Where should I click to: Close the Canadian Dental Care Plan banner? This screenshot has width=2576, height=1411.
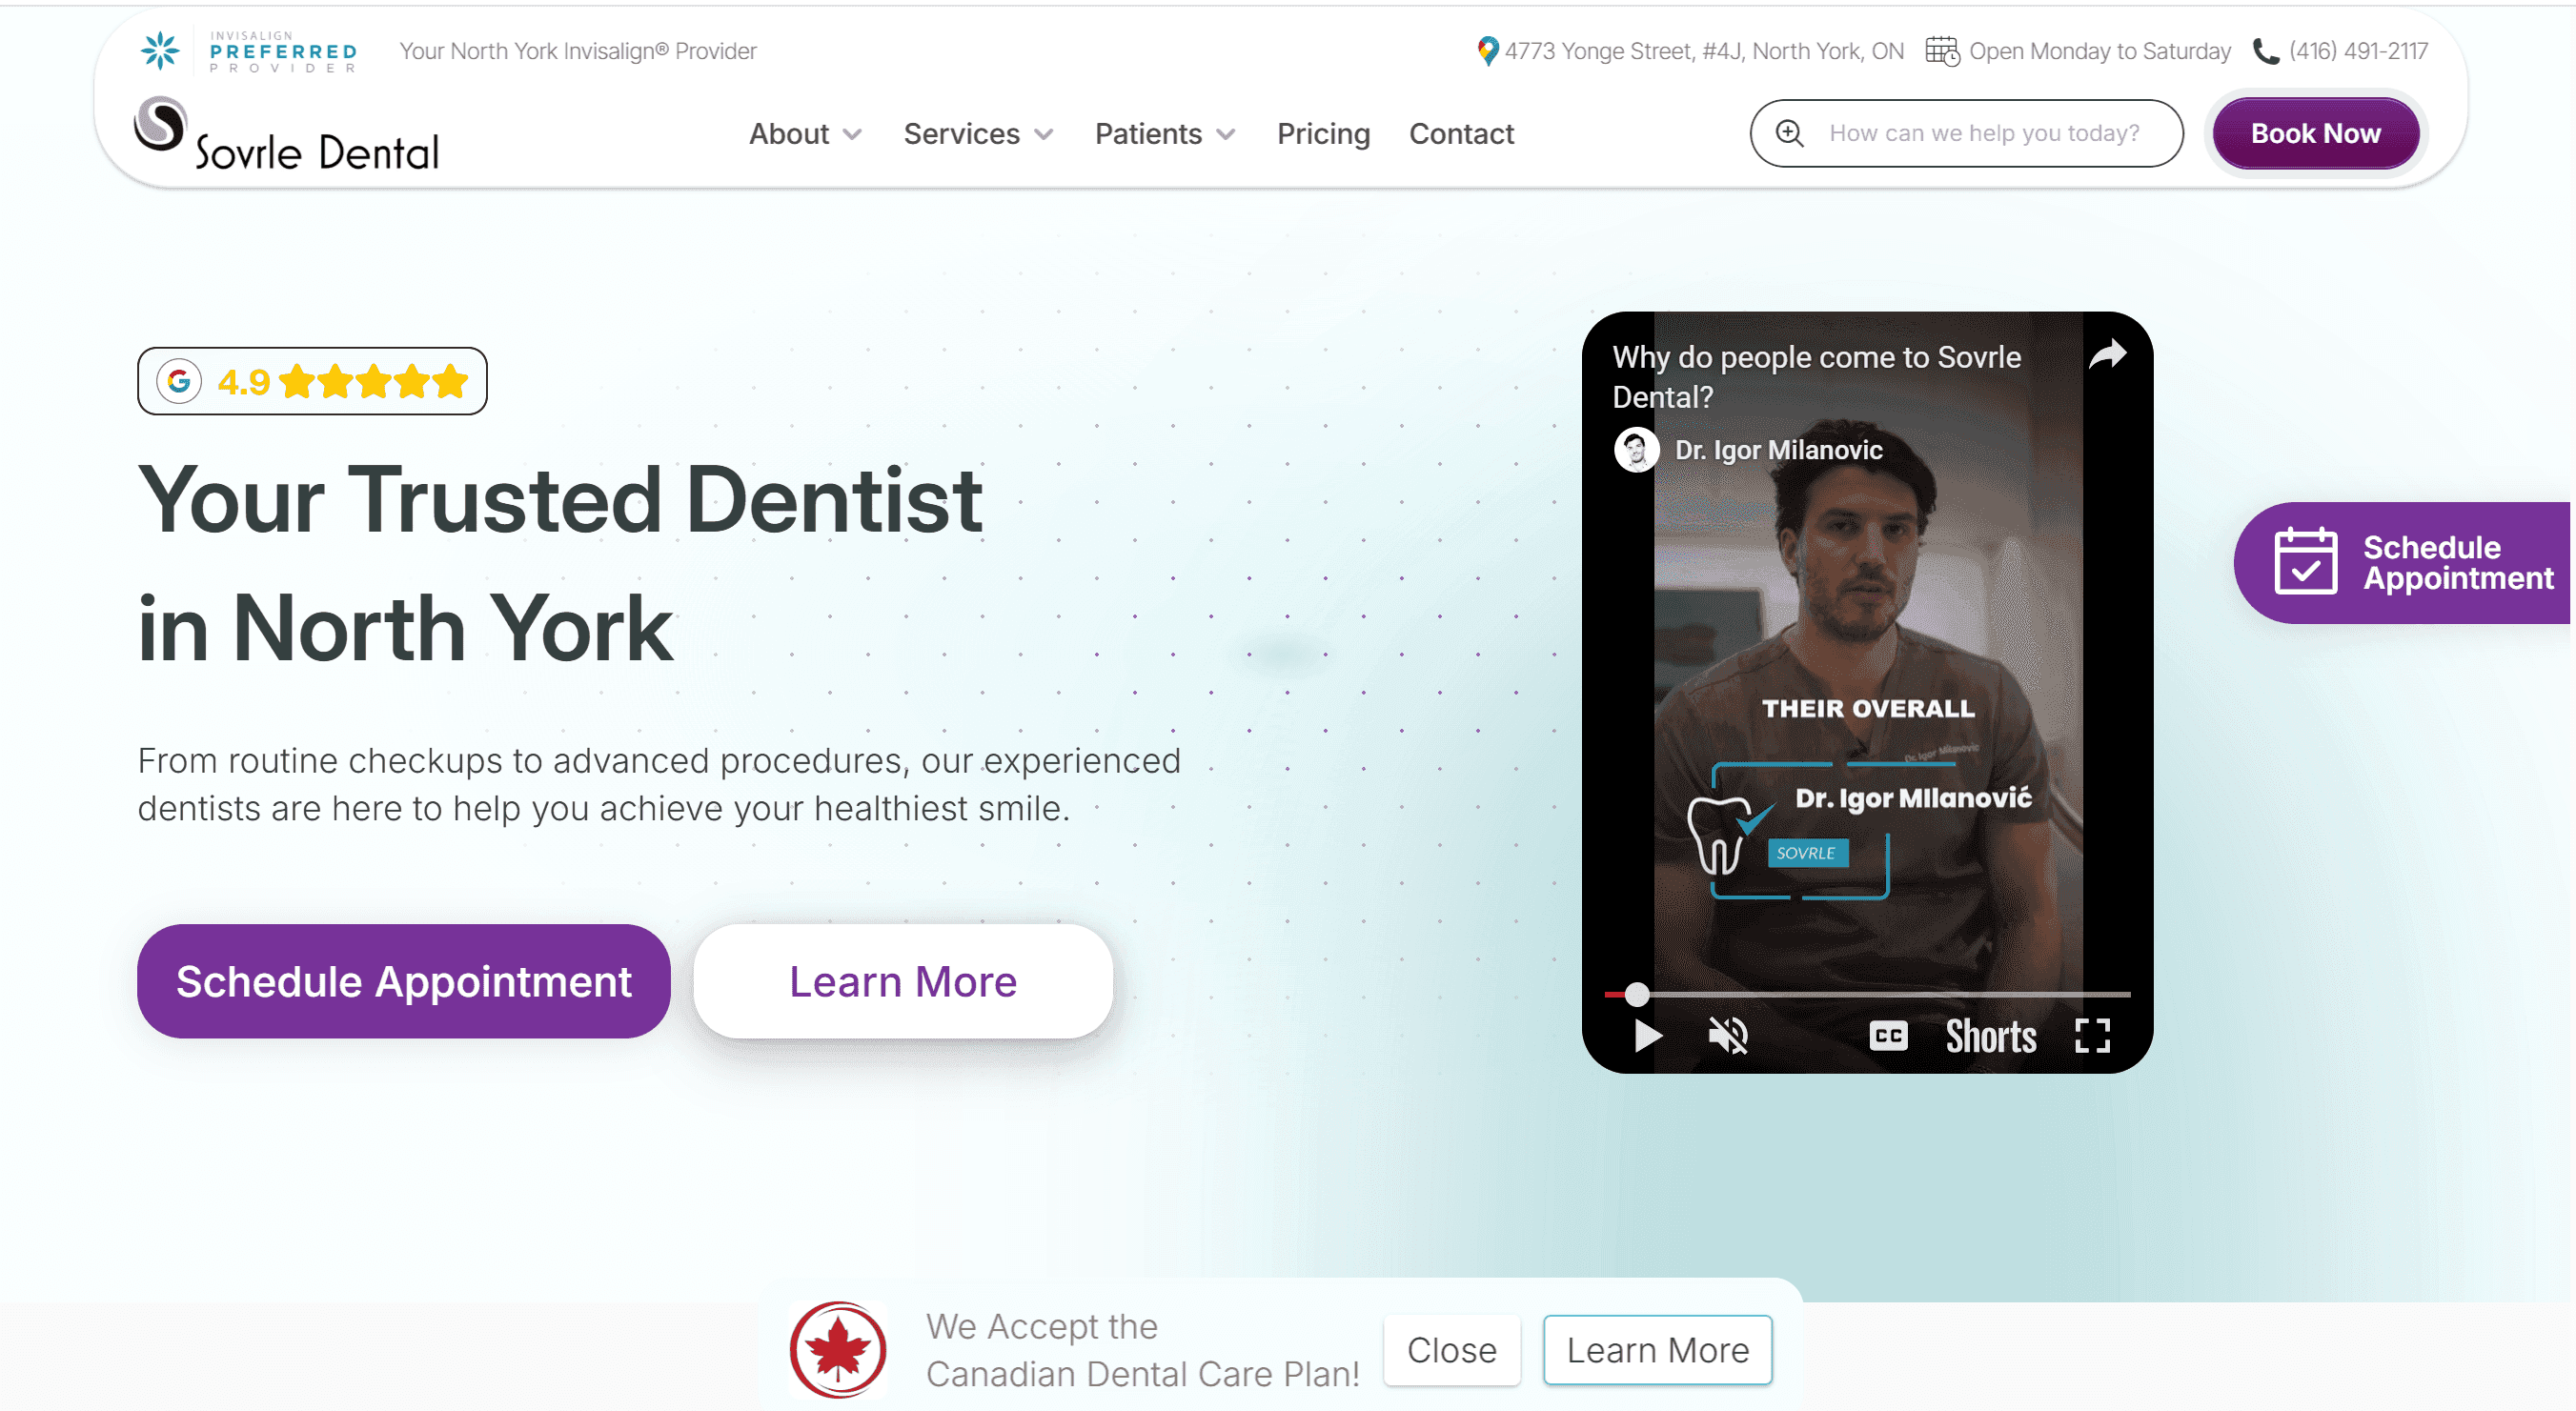[1452, 1350]
